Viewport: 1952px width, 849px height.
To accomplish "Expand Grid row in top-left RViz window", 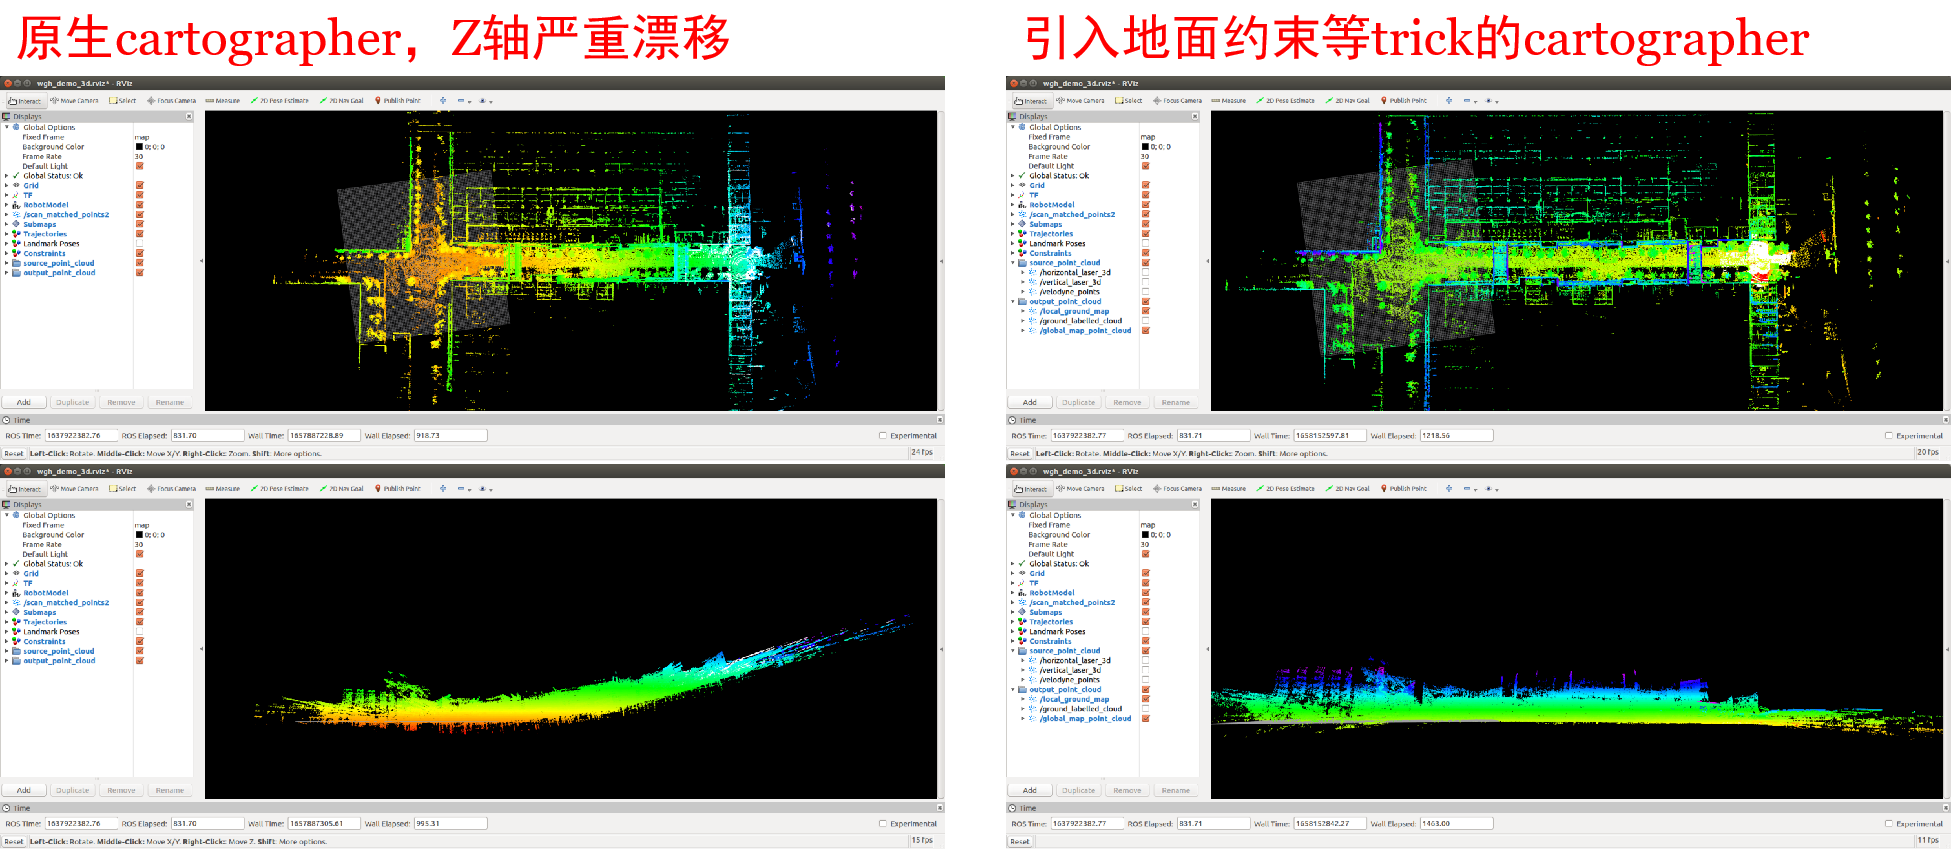I will click(x=6, y=185).
